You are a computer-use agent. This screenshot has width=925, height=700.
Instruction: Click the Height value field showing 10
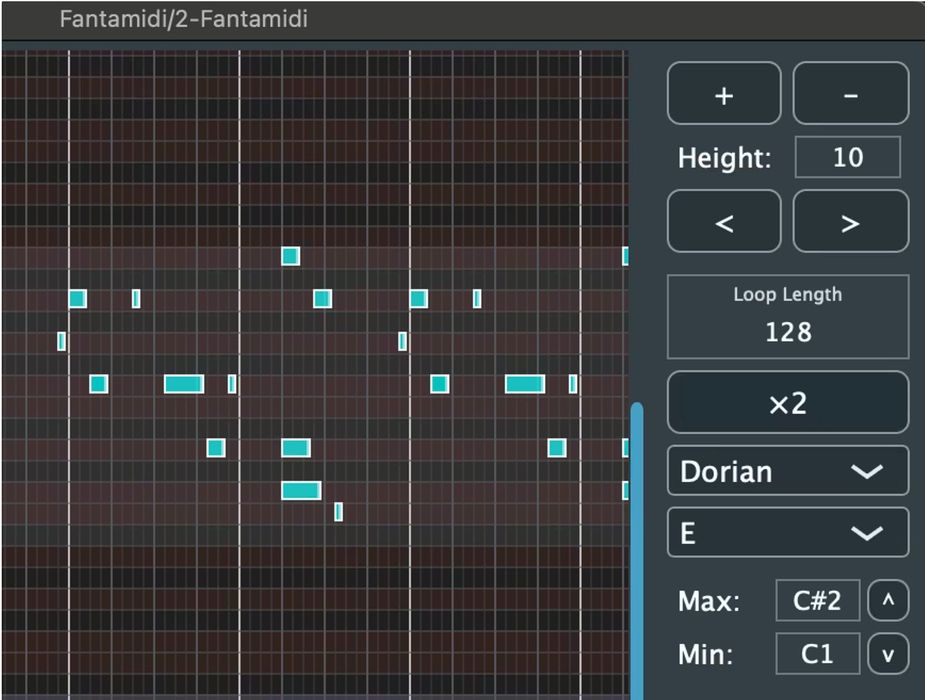tap(847, 158)
